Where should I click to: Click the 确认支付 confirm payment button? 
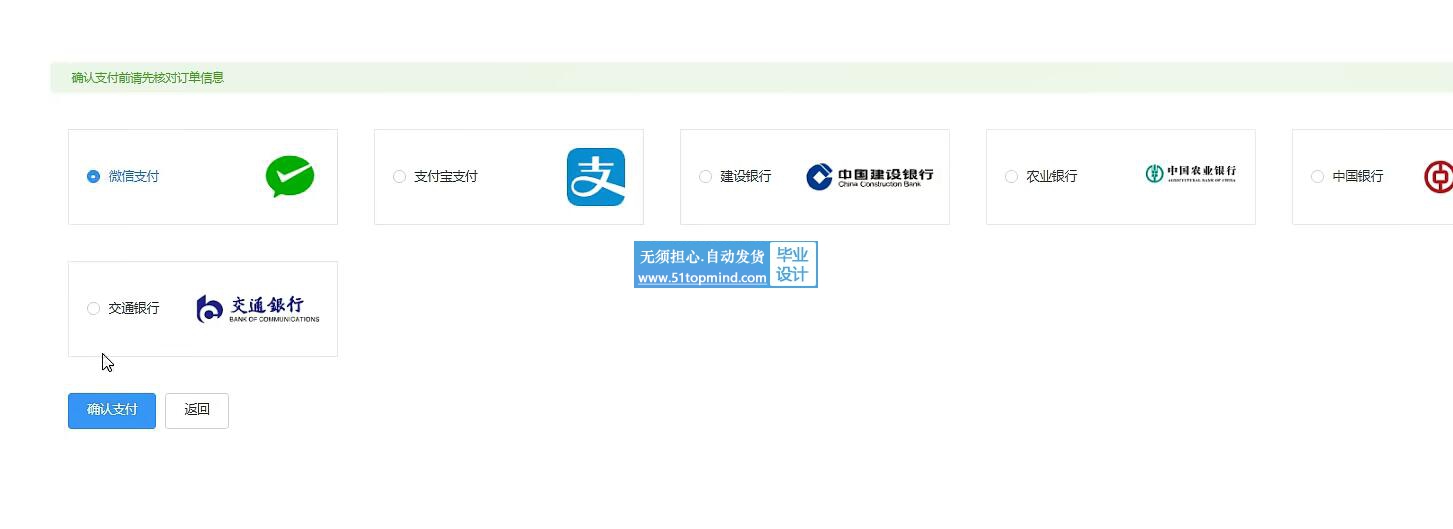click(112, 410)
